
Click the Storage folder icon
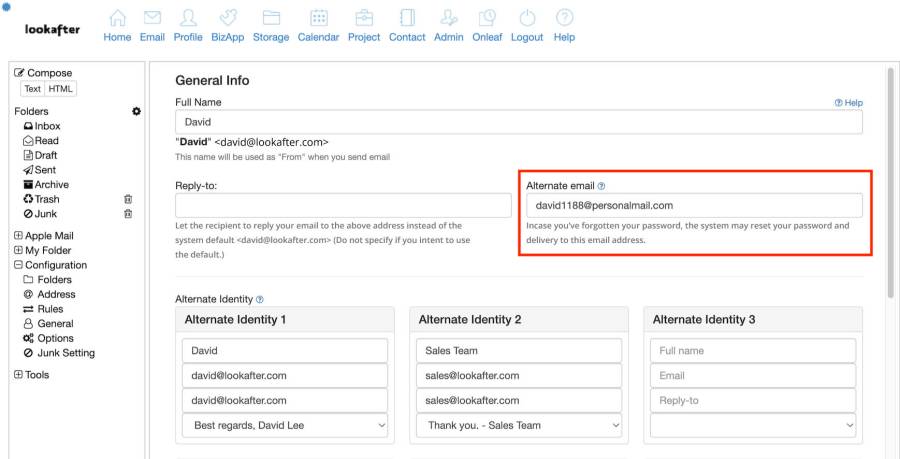click(271, 19)
